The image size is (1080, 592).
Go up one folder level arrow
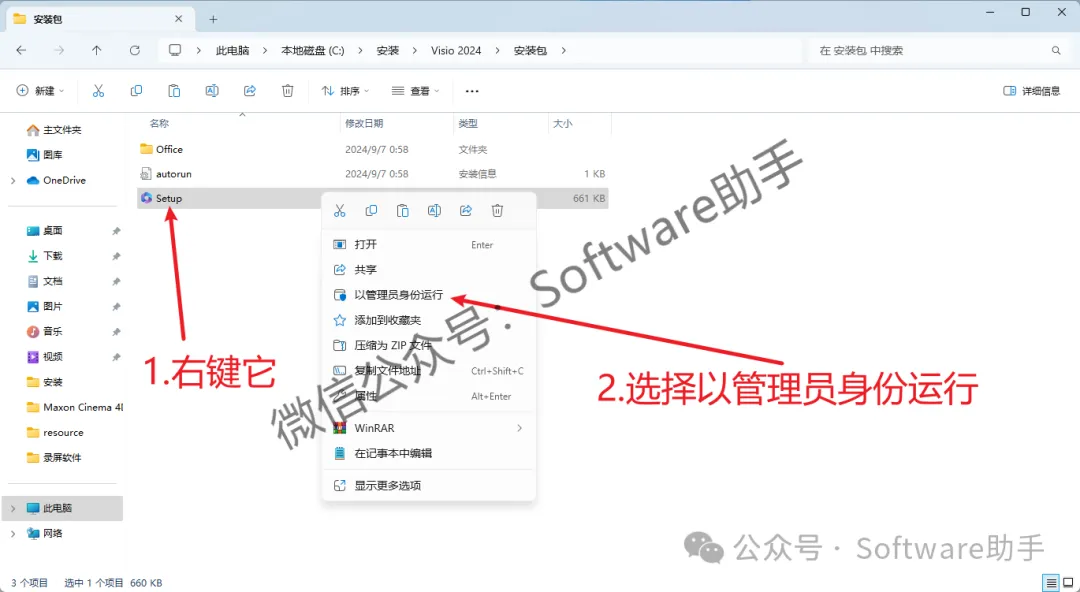pyautogui.click(x=96, y=50)
